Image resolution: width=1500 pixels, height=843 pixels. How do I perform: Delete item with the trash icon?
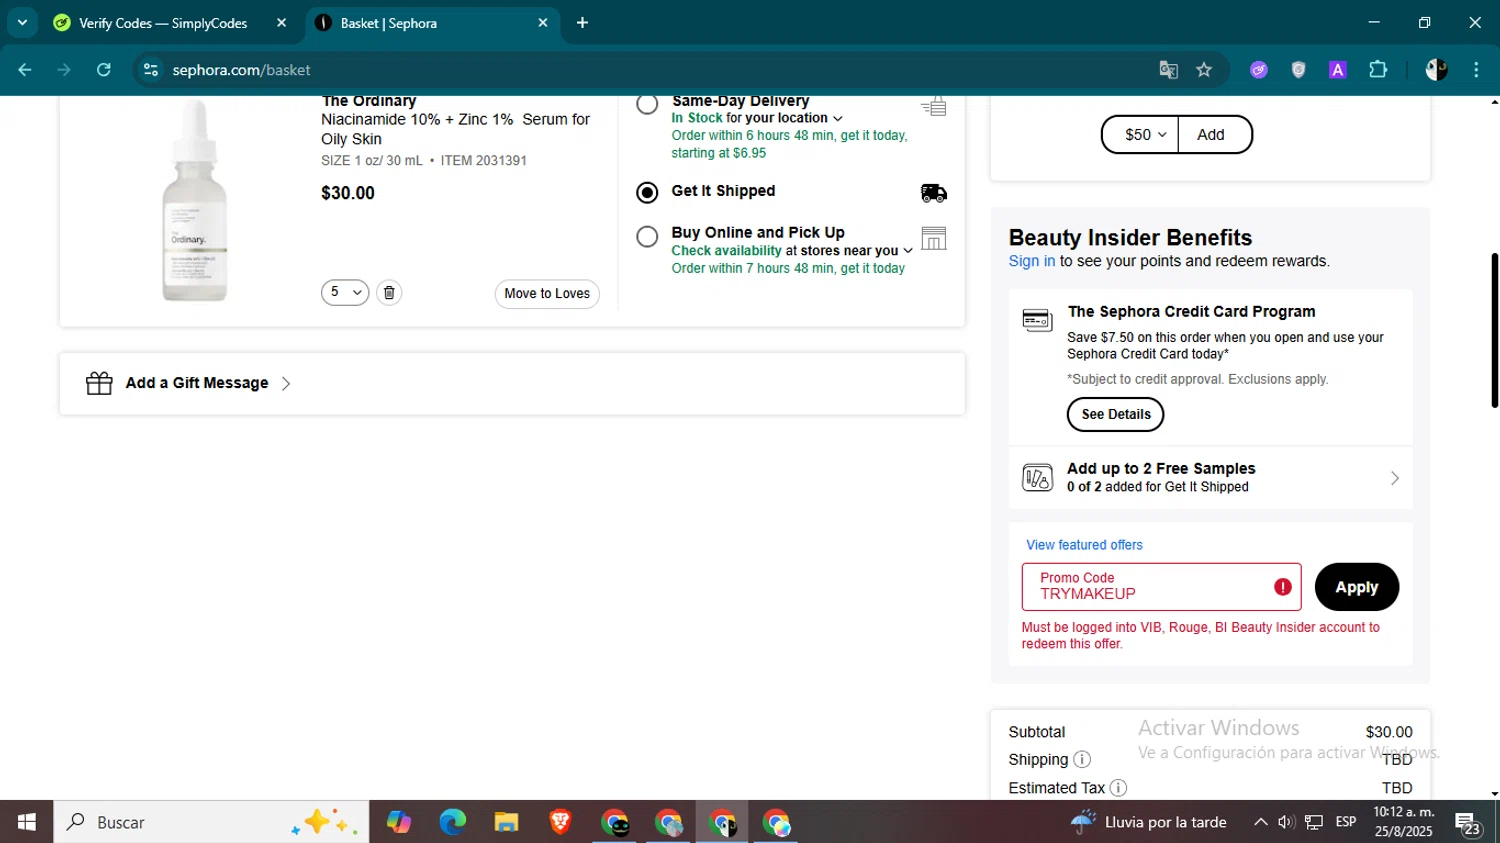(389, 293)
